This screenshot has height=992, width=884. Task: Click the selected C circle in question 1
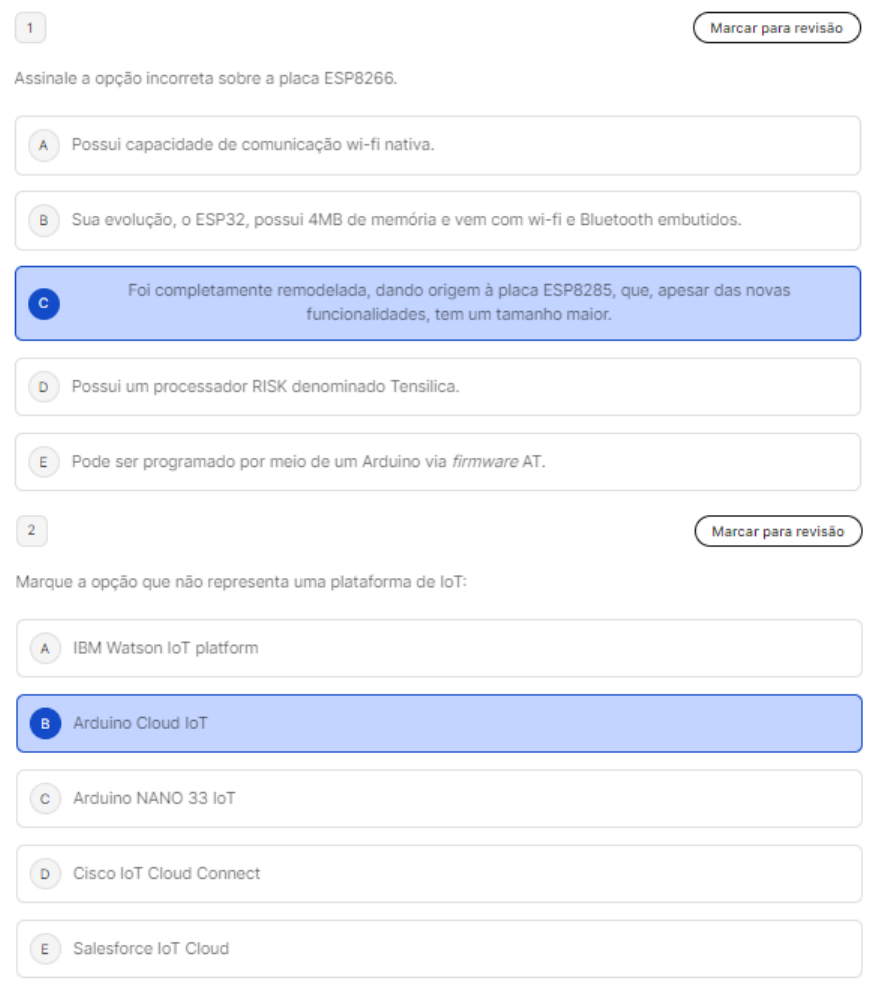point(43,303)
